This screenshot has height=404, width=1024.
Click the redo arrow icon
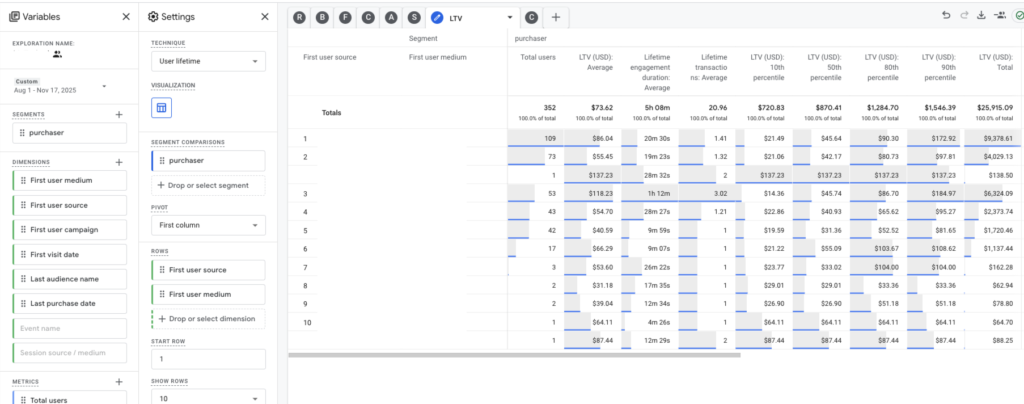pyautogui.click(x=964, y=16)
